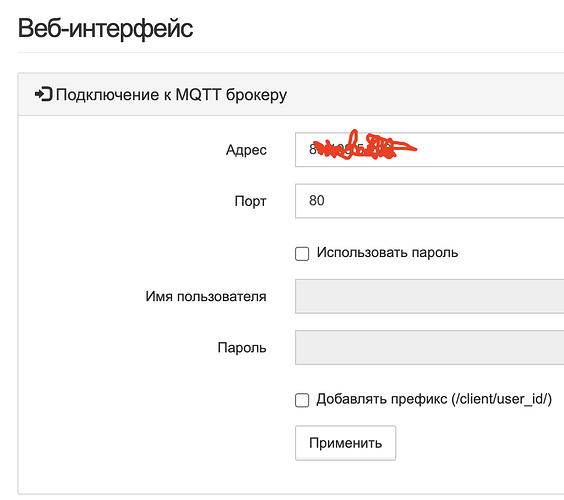Viewport: 564px width, 500px height.
Task: Click the Порт field containing 80
Action: point(429,201)
